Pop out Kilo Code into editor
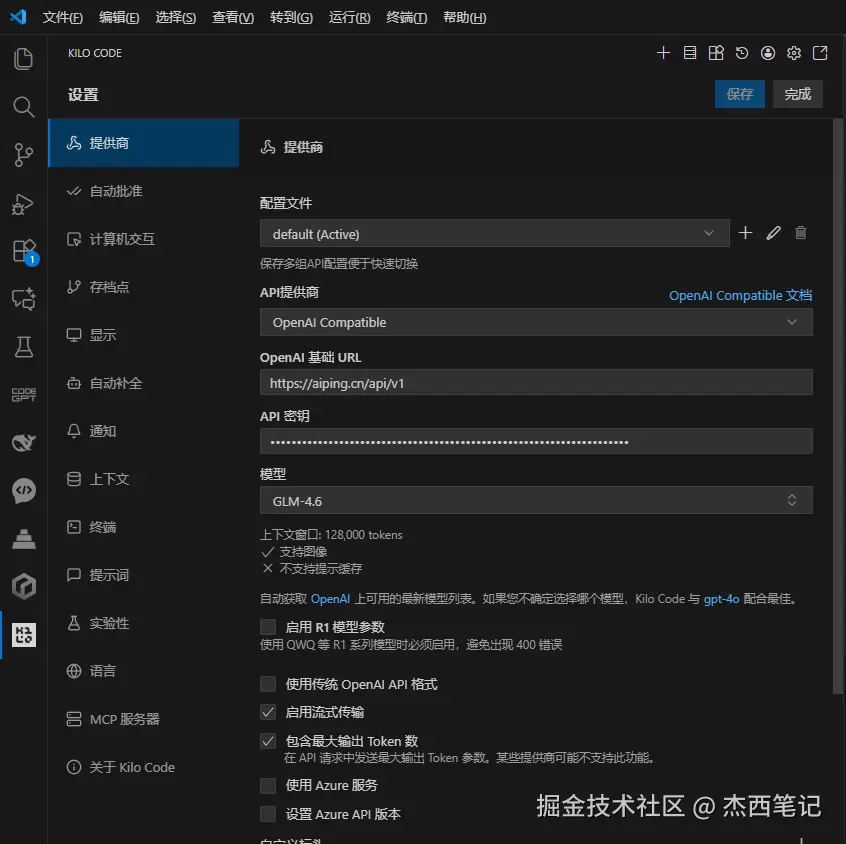Image resolution: width=846 pixels, height=844 pixels. click(x=820, y=53)
